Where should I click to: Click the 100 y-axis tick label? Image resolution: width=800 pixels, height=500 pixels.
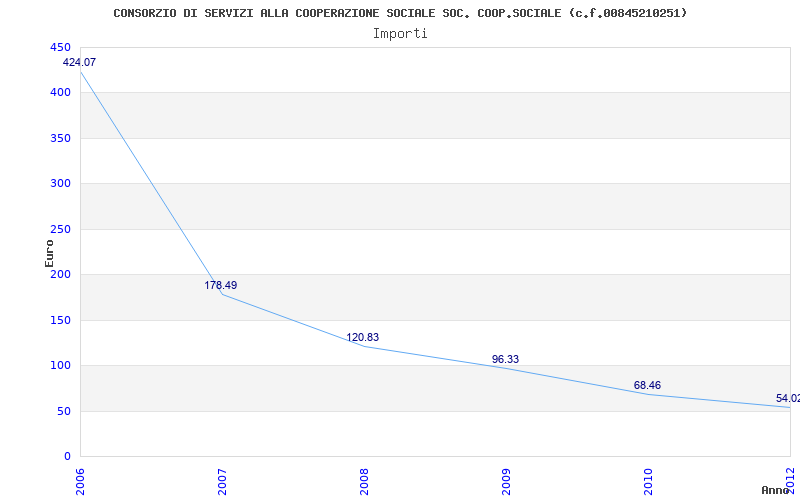60,366
